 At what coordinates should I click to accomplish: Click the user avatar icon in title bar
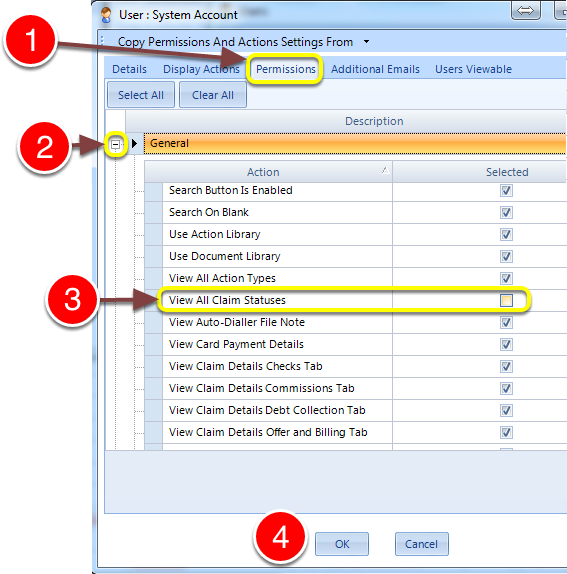[x=106, y=15]
